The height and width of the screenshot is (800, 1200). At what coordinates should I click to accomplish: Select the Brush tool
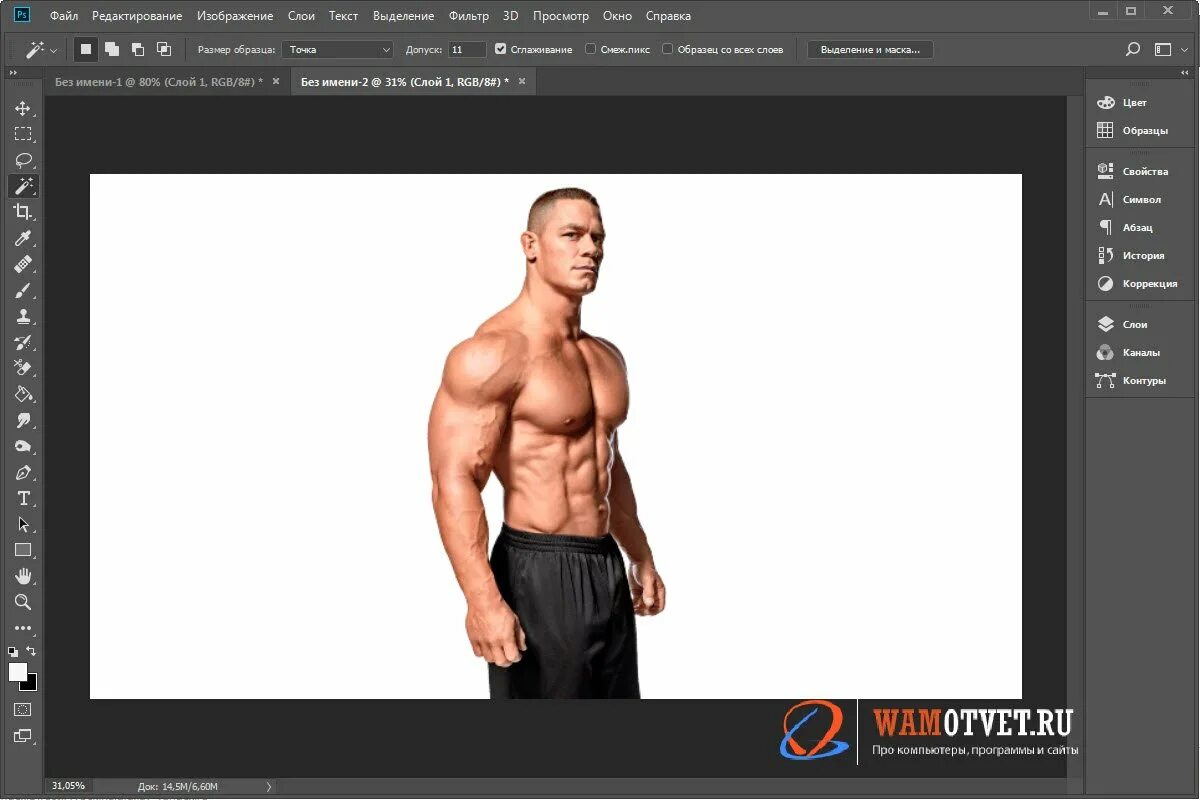point(23,290)
